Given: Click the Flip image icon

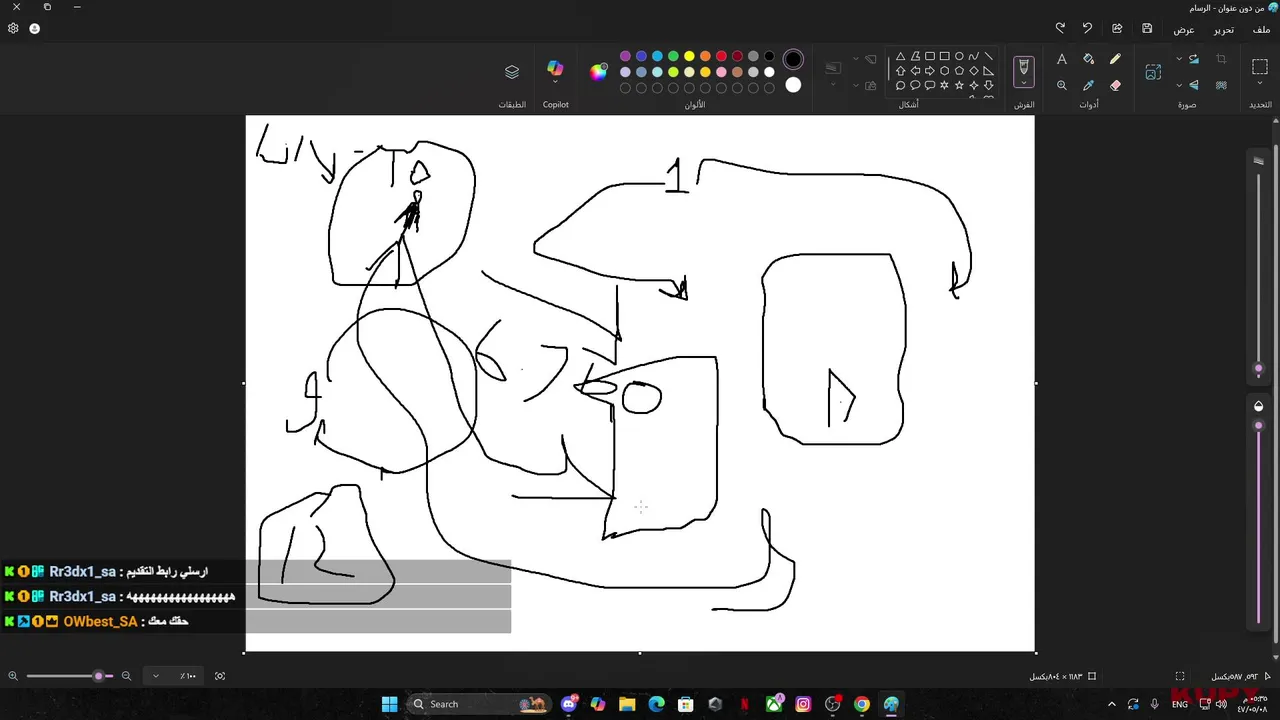Looking at the screenshot, I should [1193, 85].
